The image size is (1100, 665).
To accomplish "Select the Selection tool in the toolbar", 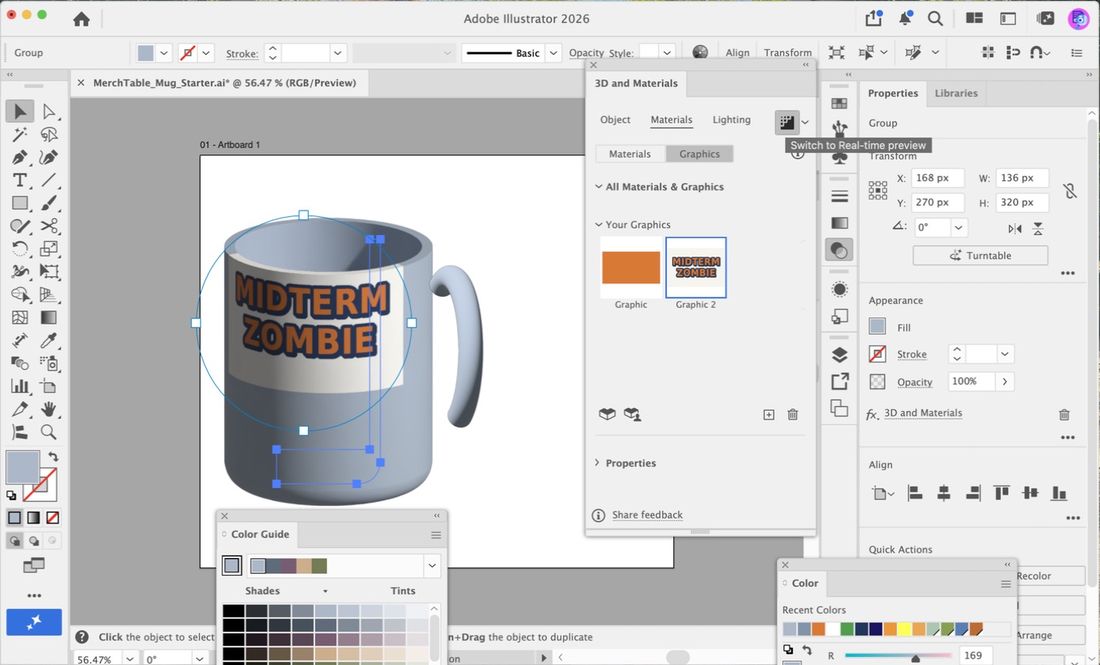I will tap(20, 112).
